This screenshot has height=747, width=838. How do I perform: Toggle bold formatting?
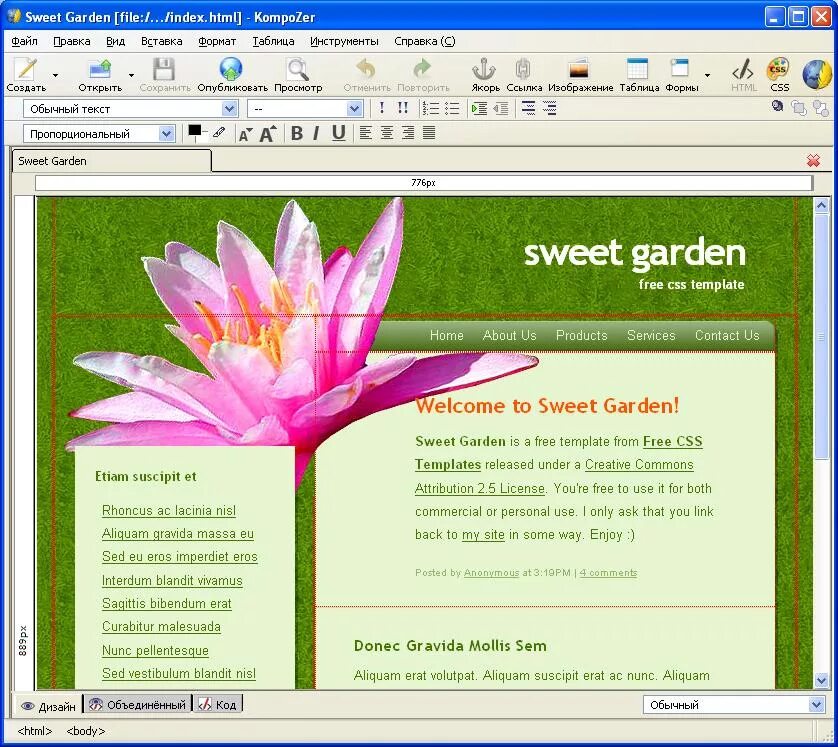(x=297, y=133)
